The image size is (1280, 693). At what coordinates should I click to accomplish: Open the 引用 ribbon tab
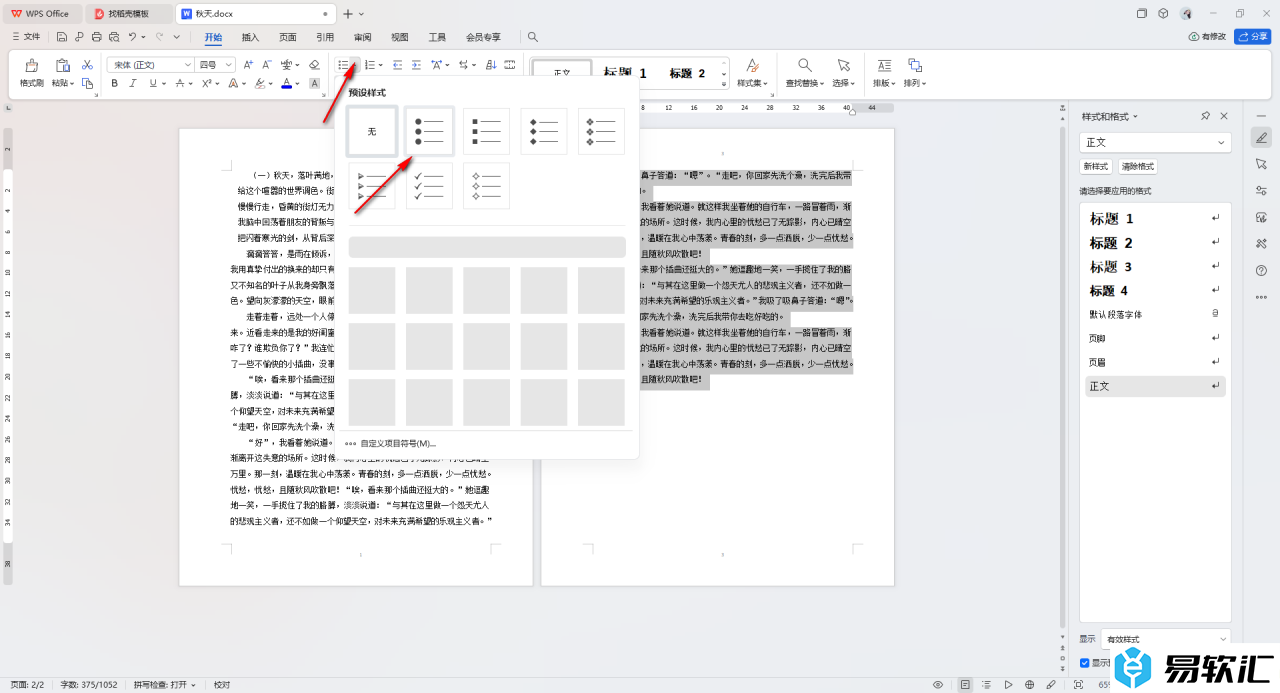pos(325,37)
